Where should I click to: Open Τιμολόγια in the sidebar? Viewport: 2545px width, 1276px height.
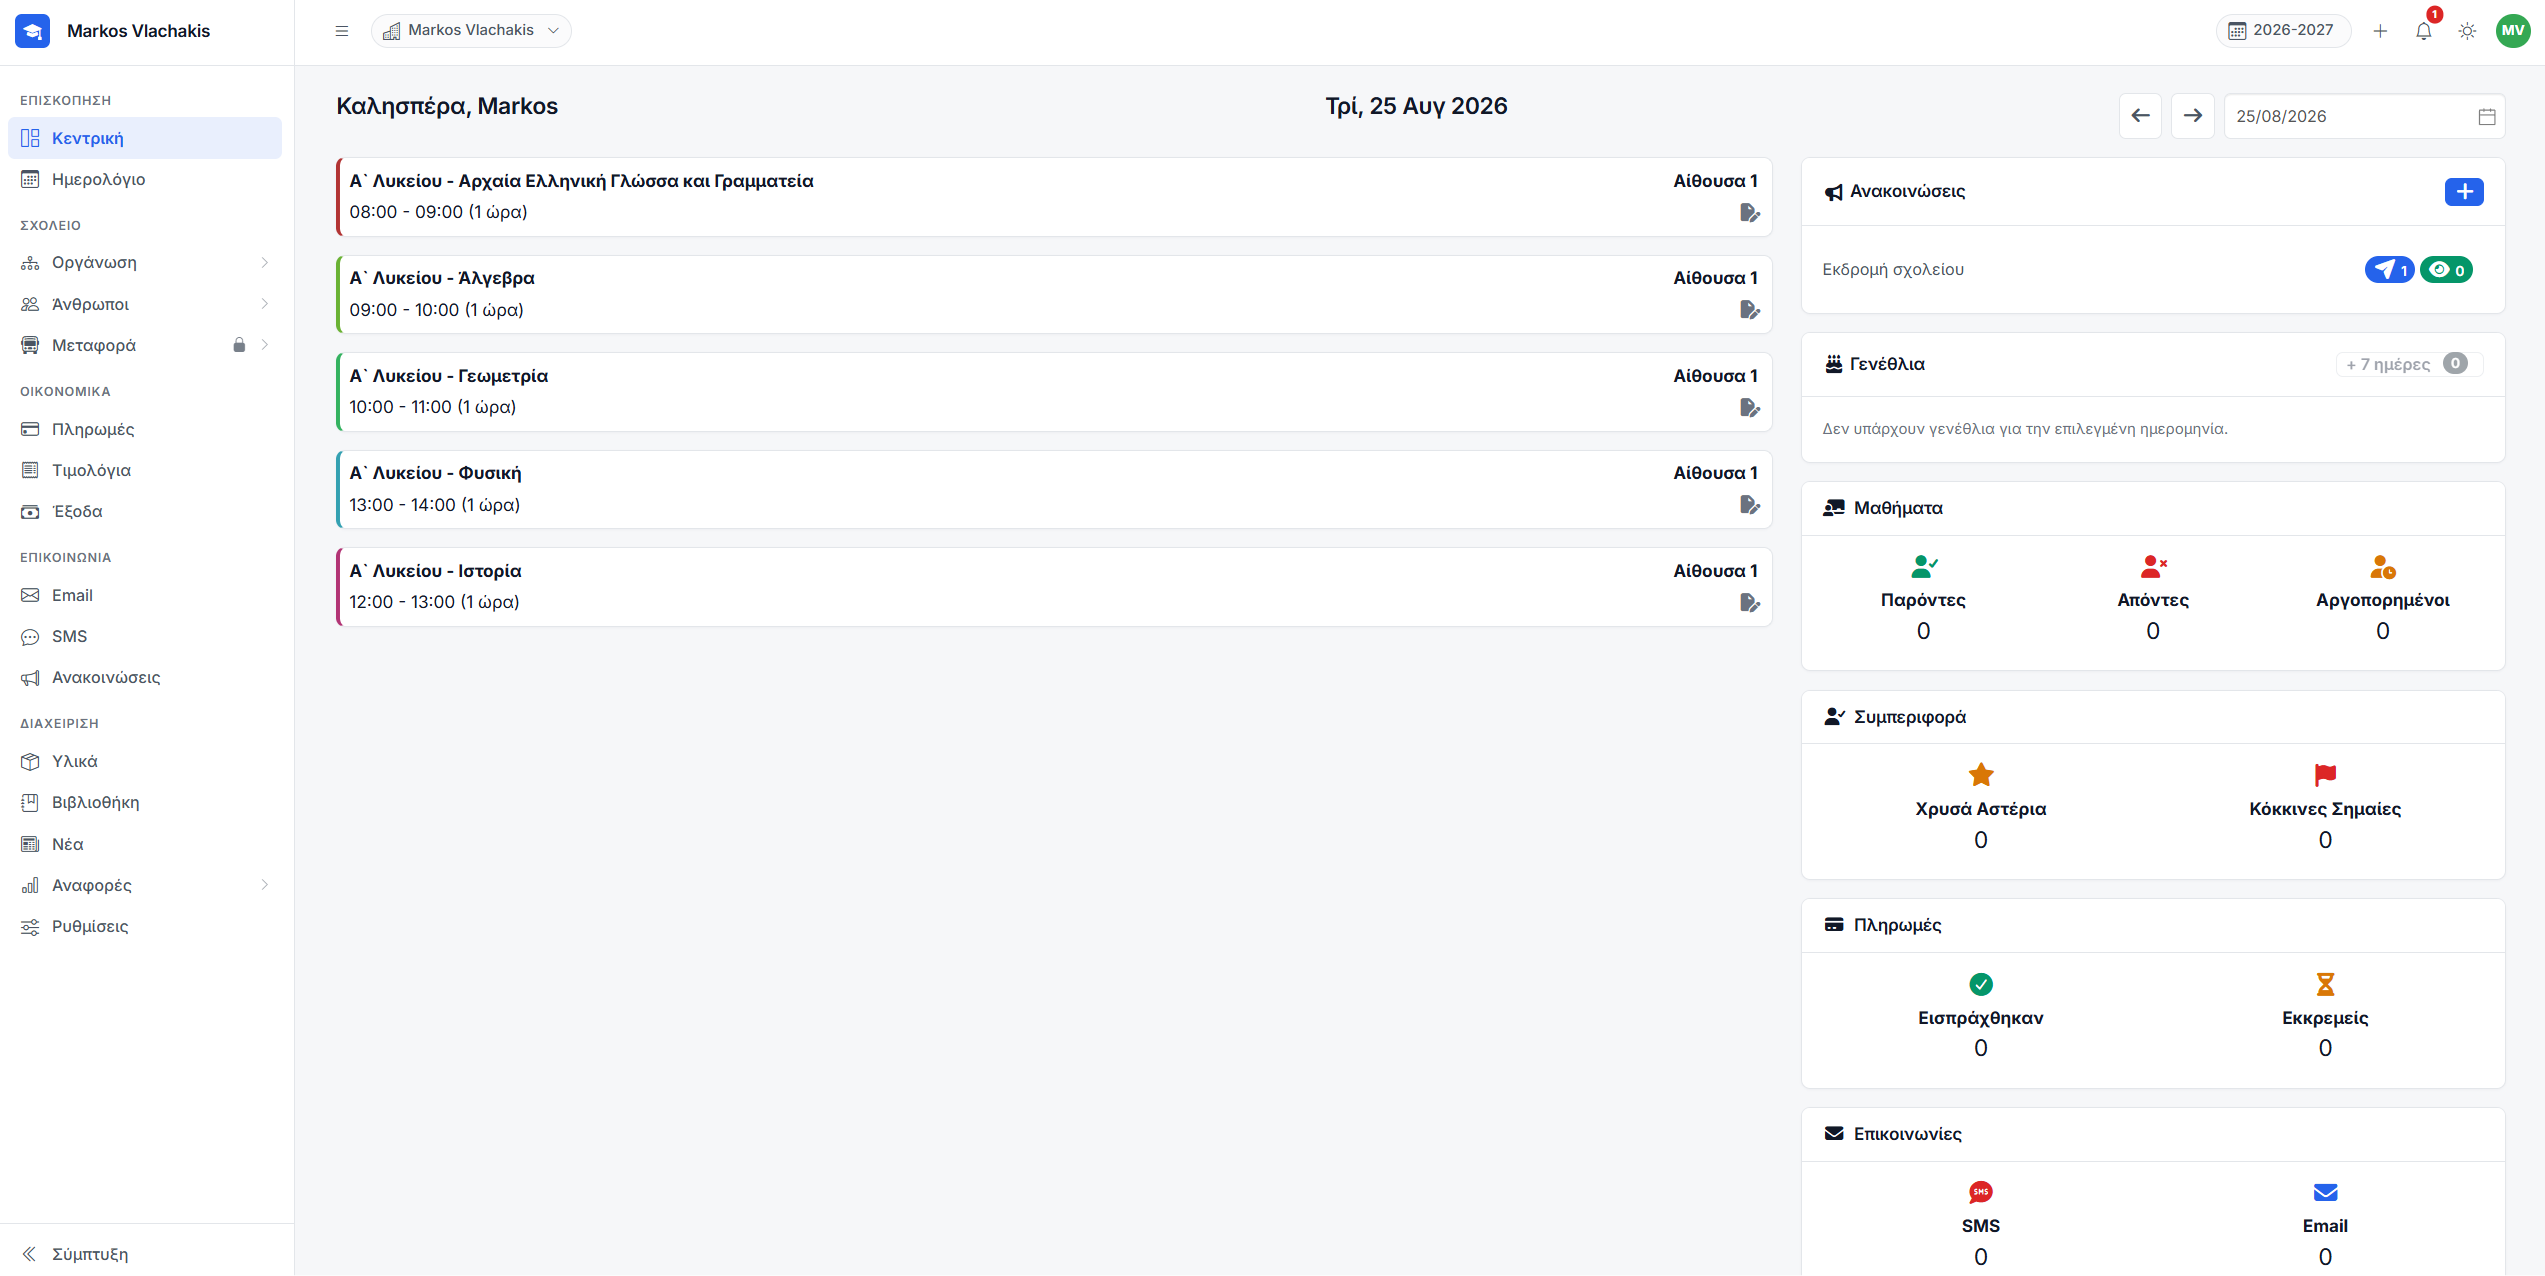point(145,470)
